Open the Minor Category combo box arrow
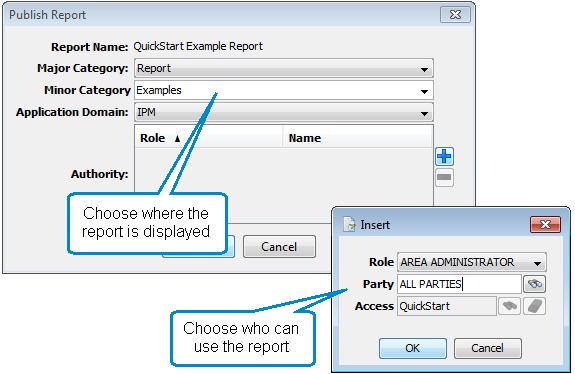575x374 pixels. 424,91
